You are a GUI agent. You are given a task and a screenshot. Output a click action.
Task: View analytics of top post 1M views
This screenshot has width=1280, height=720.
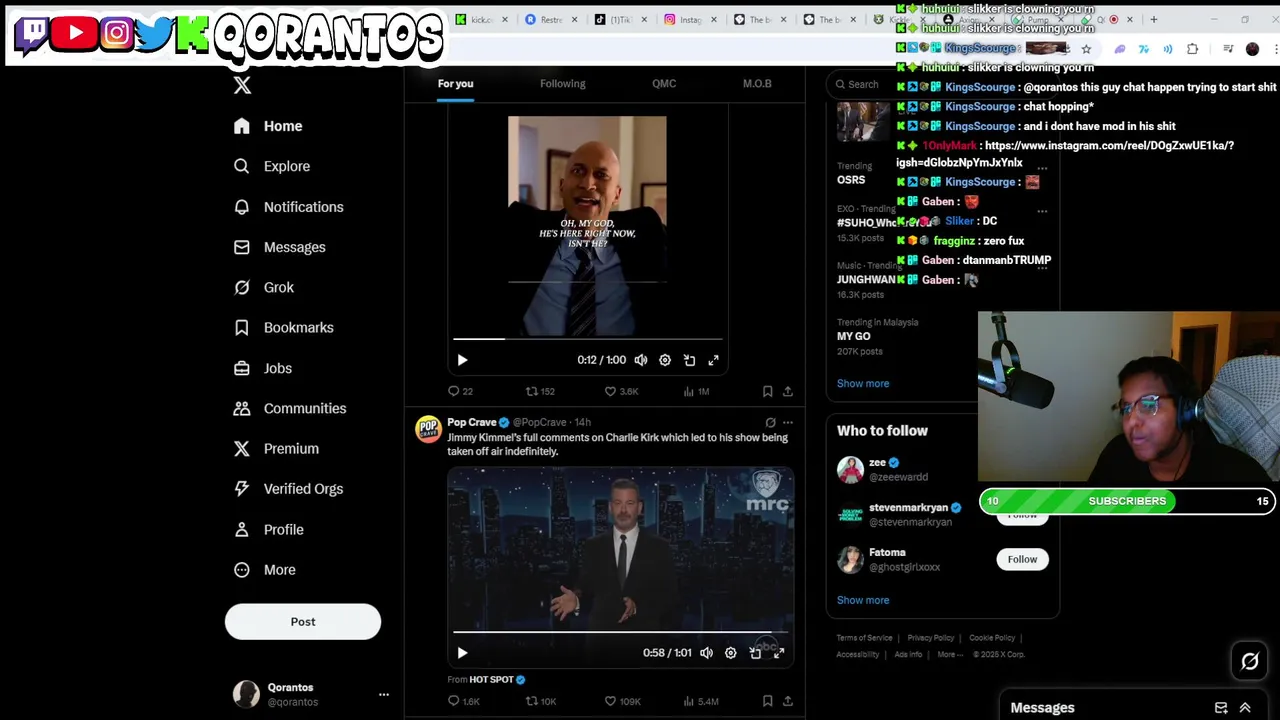pyautogui.click(x=696, y=391)
